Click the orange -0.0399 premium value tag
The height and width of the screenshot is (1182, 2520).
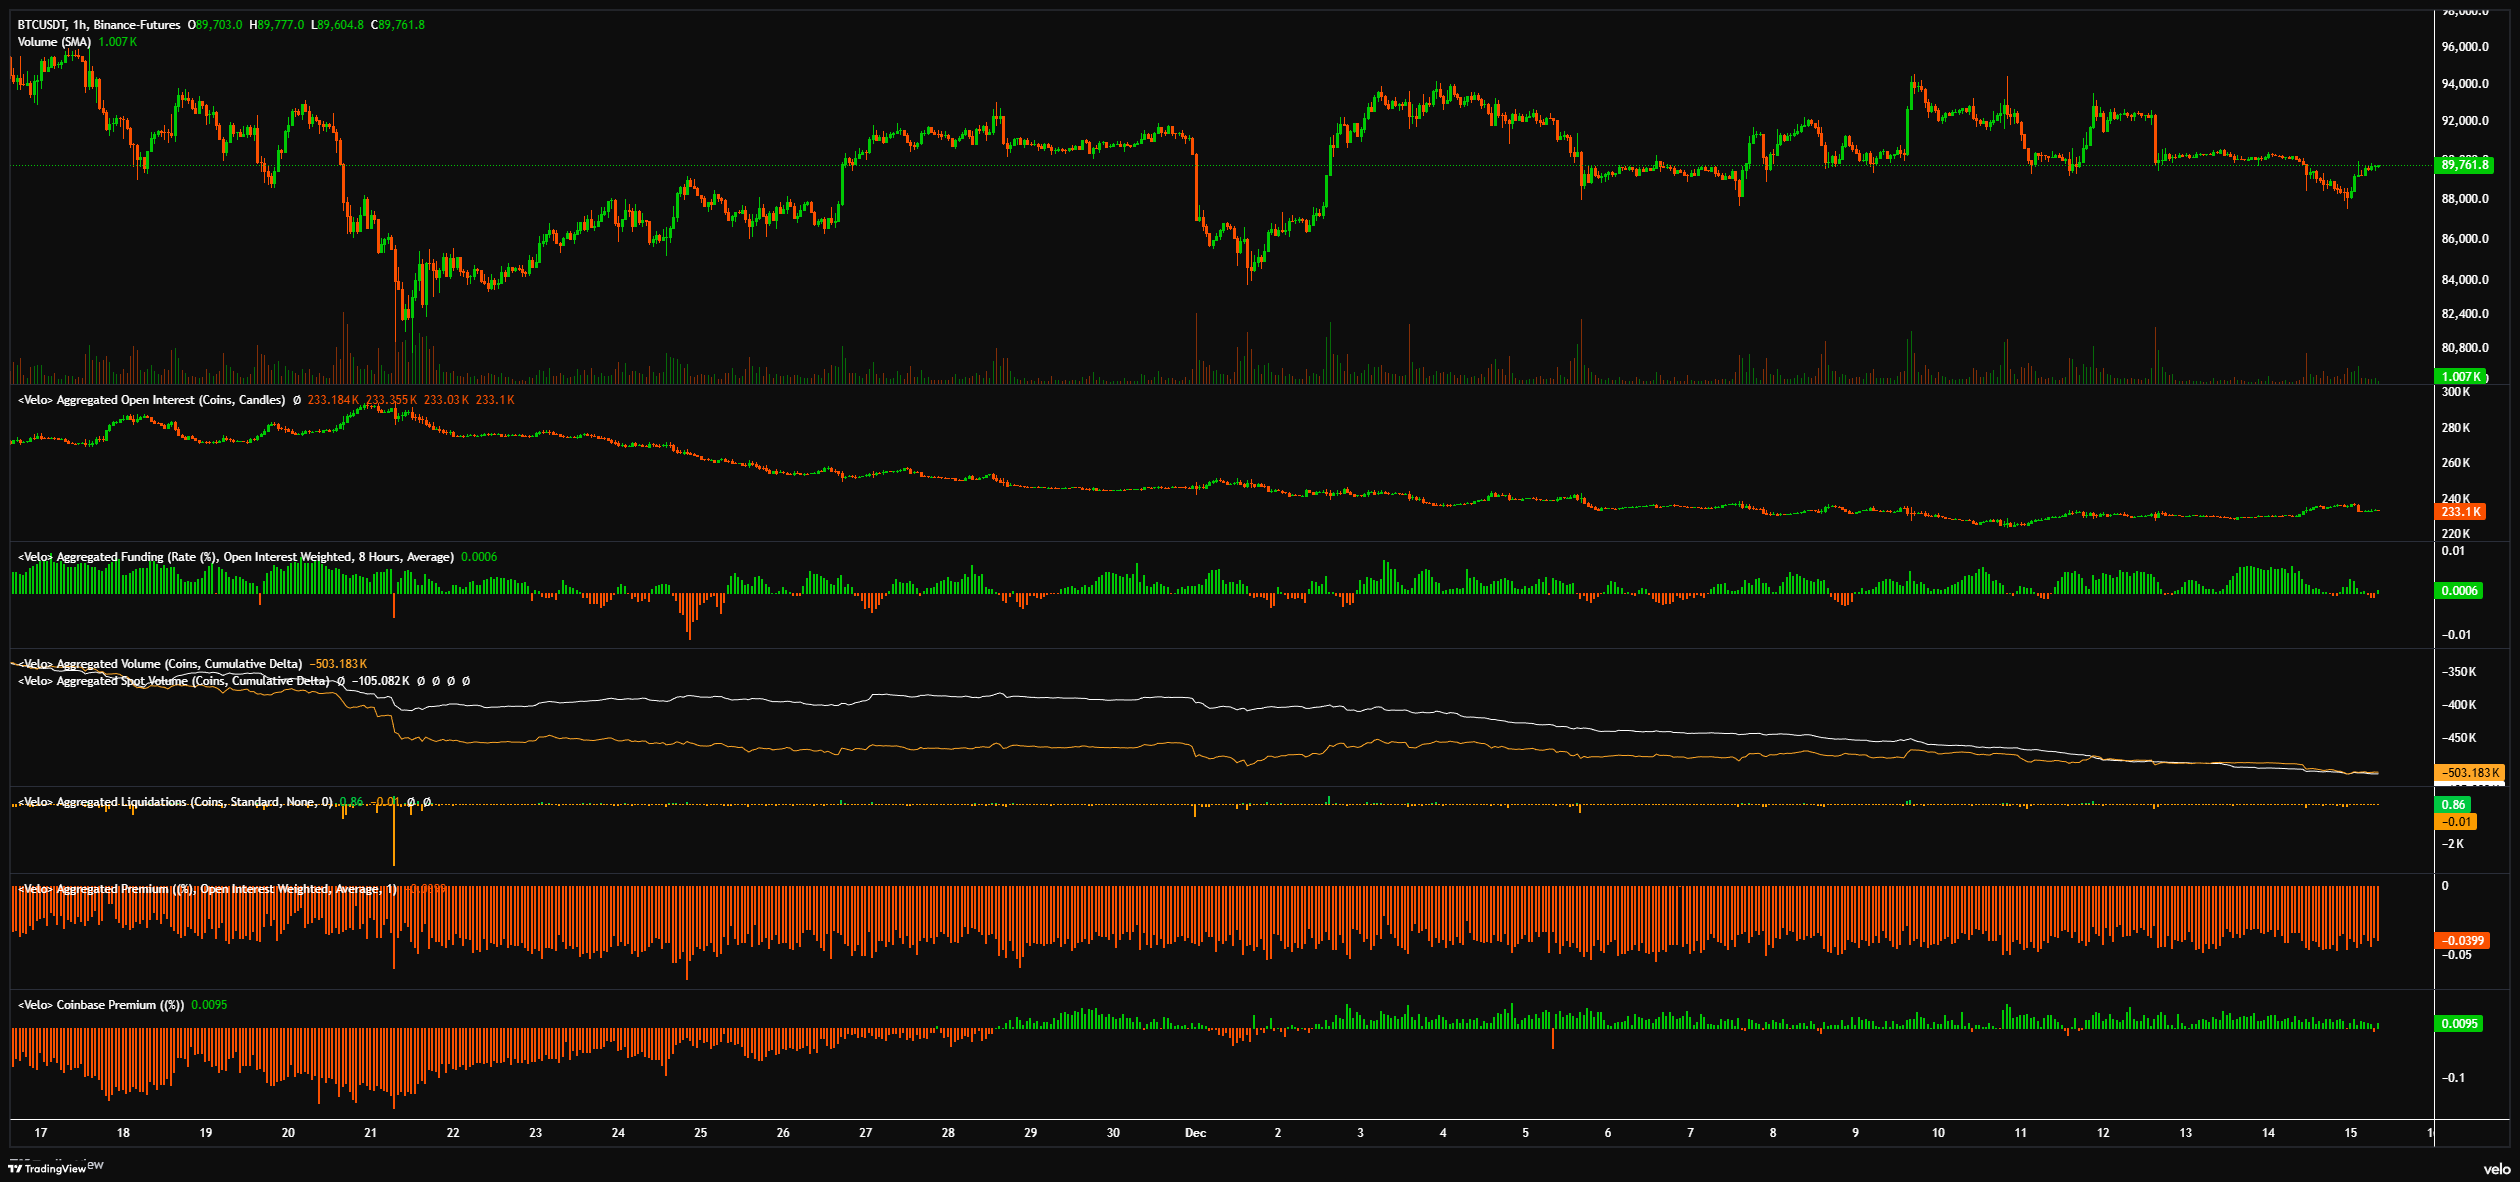[2462, 941]
